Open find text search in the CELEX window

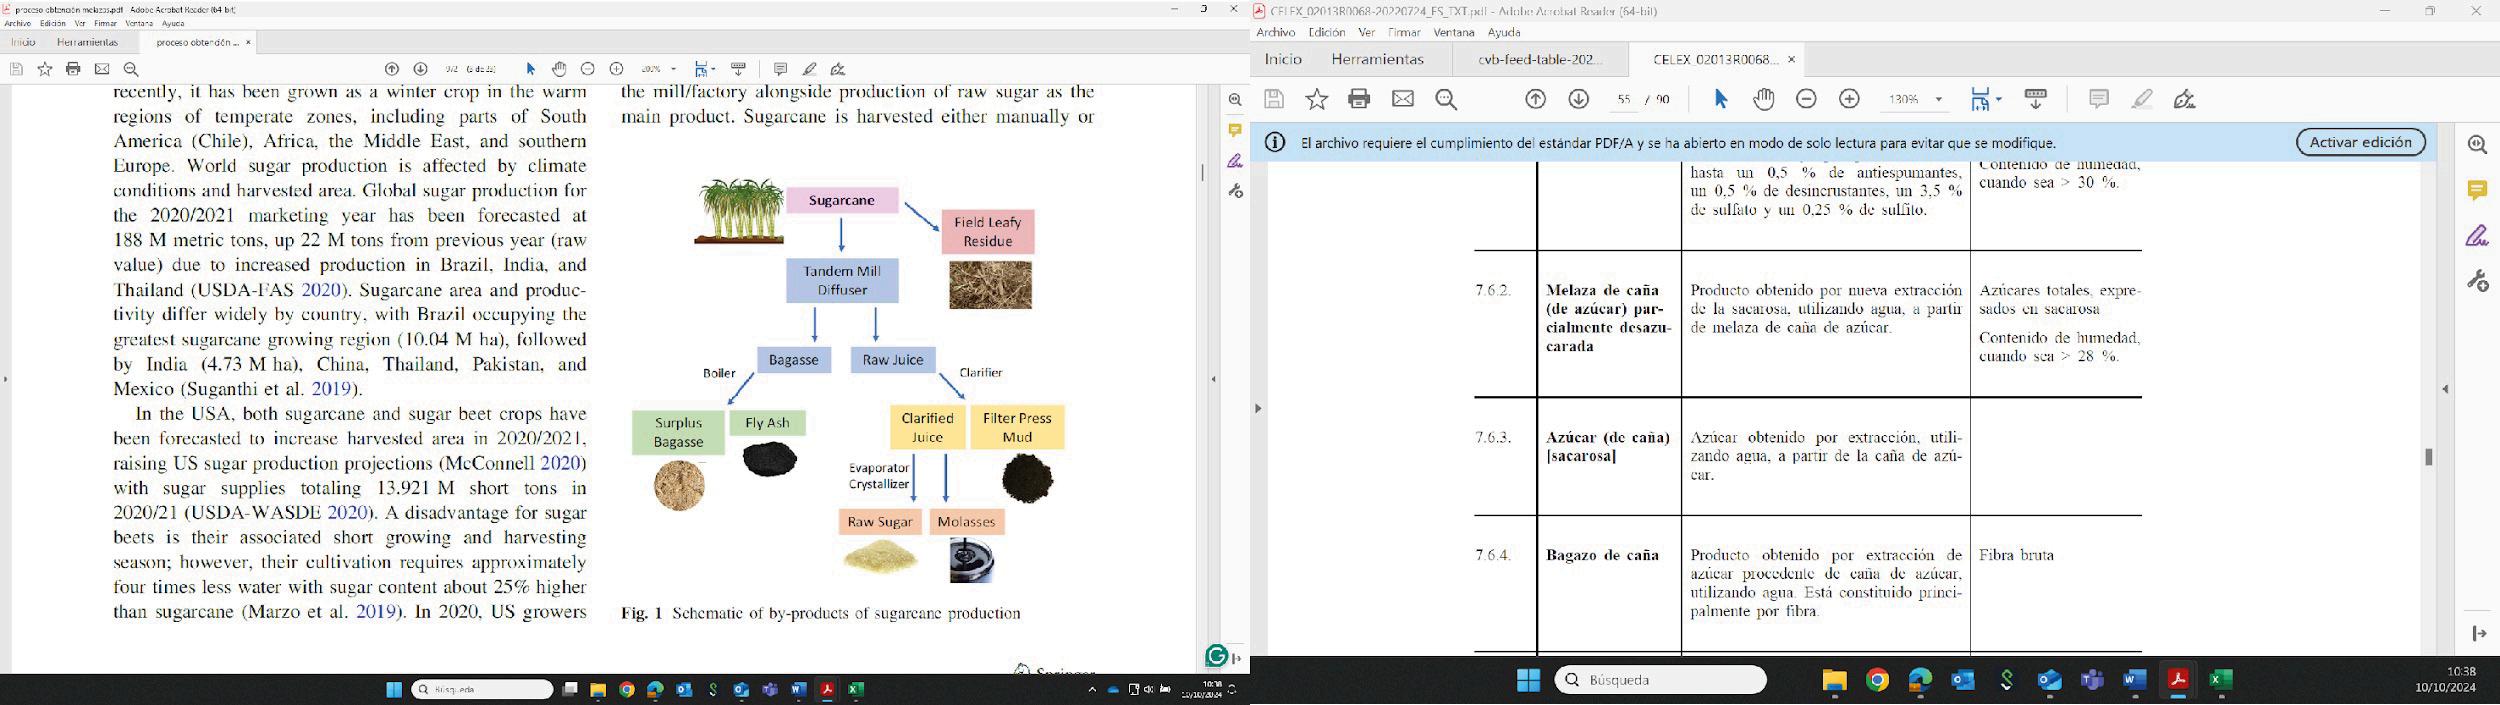[x=1447, y=99]
